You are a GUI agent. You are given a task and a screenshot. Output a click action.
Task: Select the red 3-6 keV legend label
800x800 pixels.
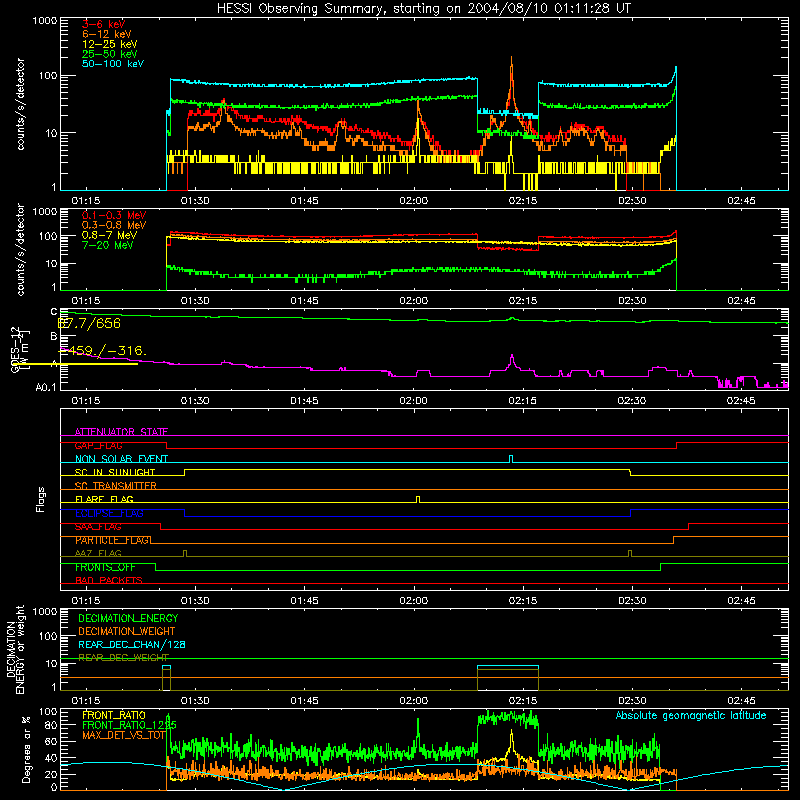coord(104,24)
